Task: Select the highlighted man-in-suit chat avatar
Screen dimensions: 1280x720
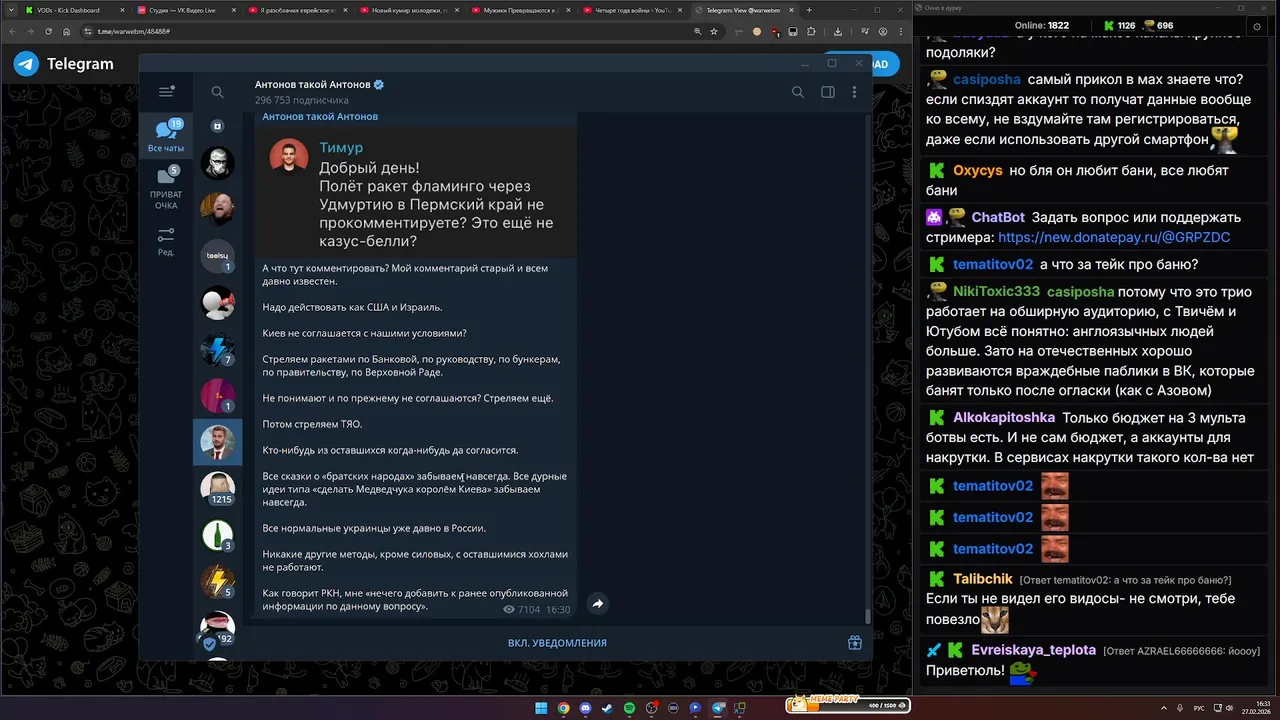Action: tap(217, 442)
